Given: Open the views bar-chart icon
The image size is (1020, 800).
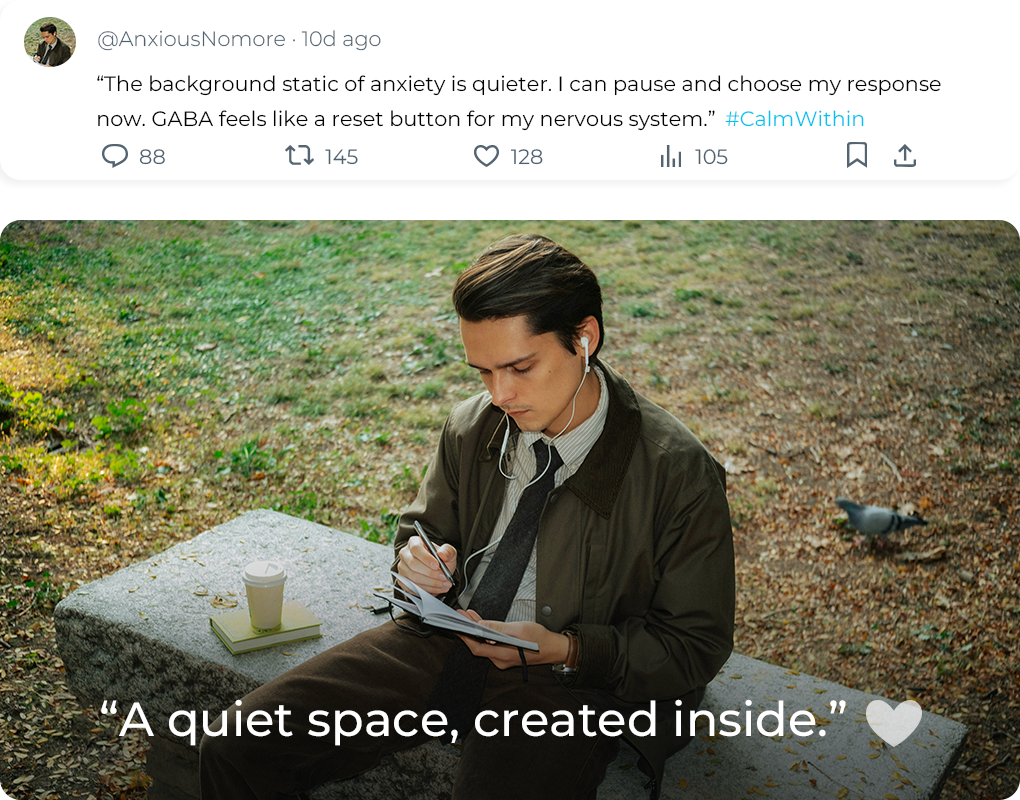Looking at the screenshot, I should pyautogui.click(x=671, y=157).
